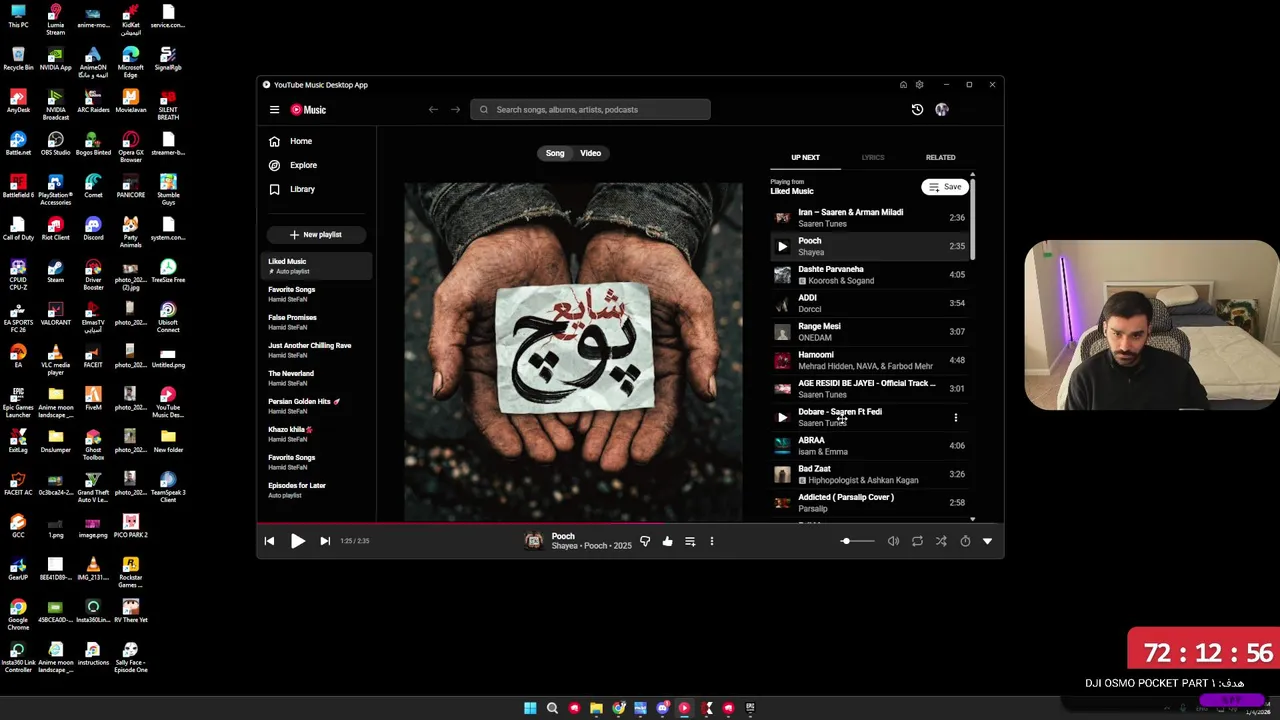The height and width of the screenshot is (720, 1280).
Task: Open Persian Golden Hits playlist
Action: [x=316, y=406]
